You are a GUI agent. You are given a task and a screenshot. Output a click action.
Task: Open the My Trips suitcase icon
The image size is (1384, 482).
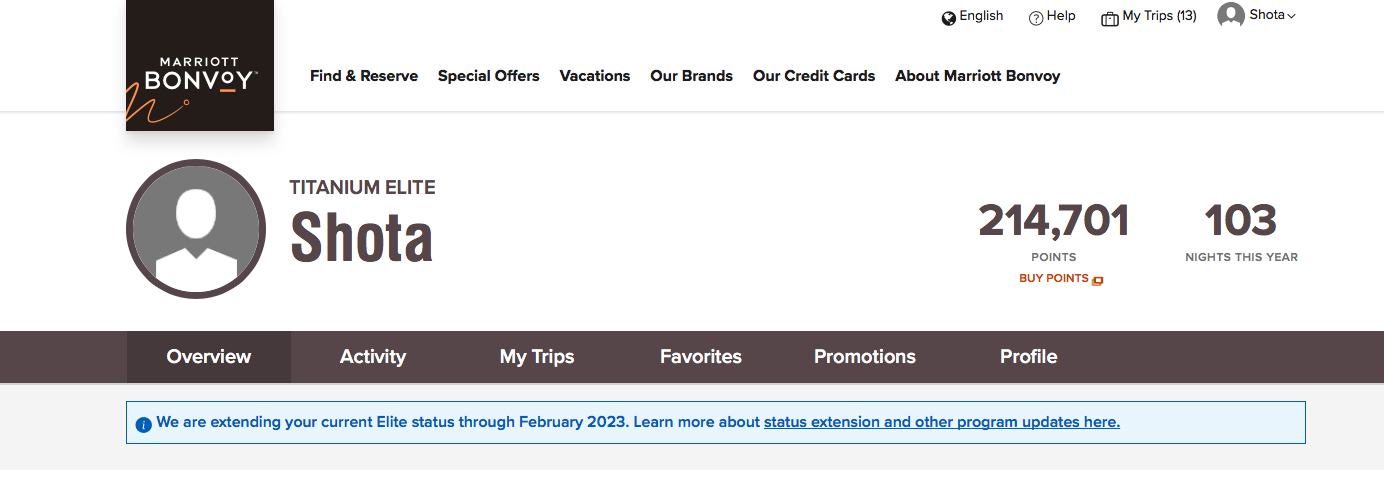(x=1110, y=18)
